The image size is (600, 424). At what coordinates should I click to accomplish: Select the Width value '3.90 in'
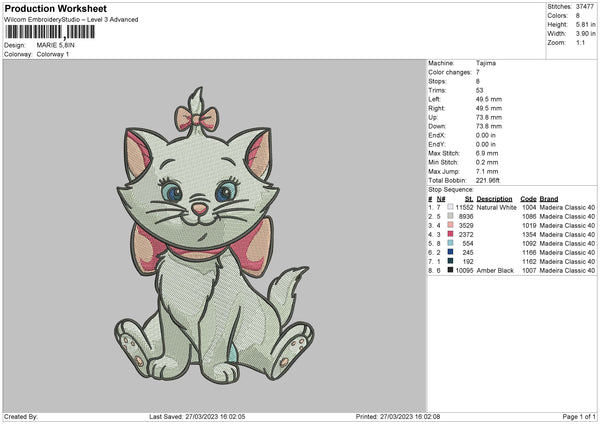pyautogui.click(x=585, y=34)
